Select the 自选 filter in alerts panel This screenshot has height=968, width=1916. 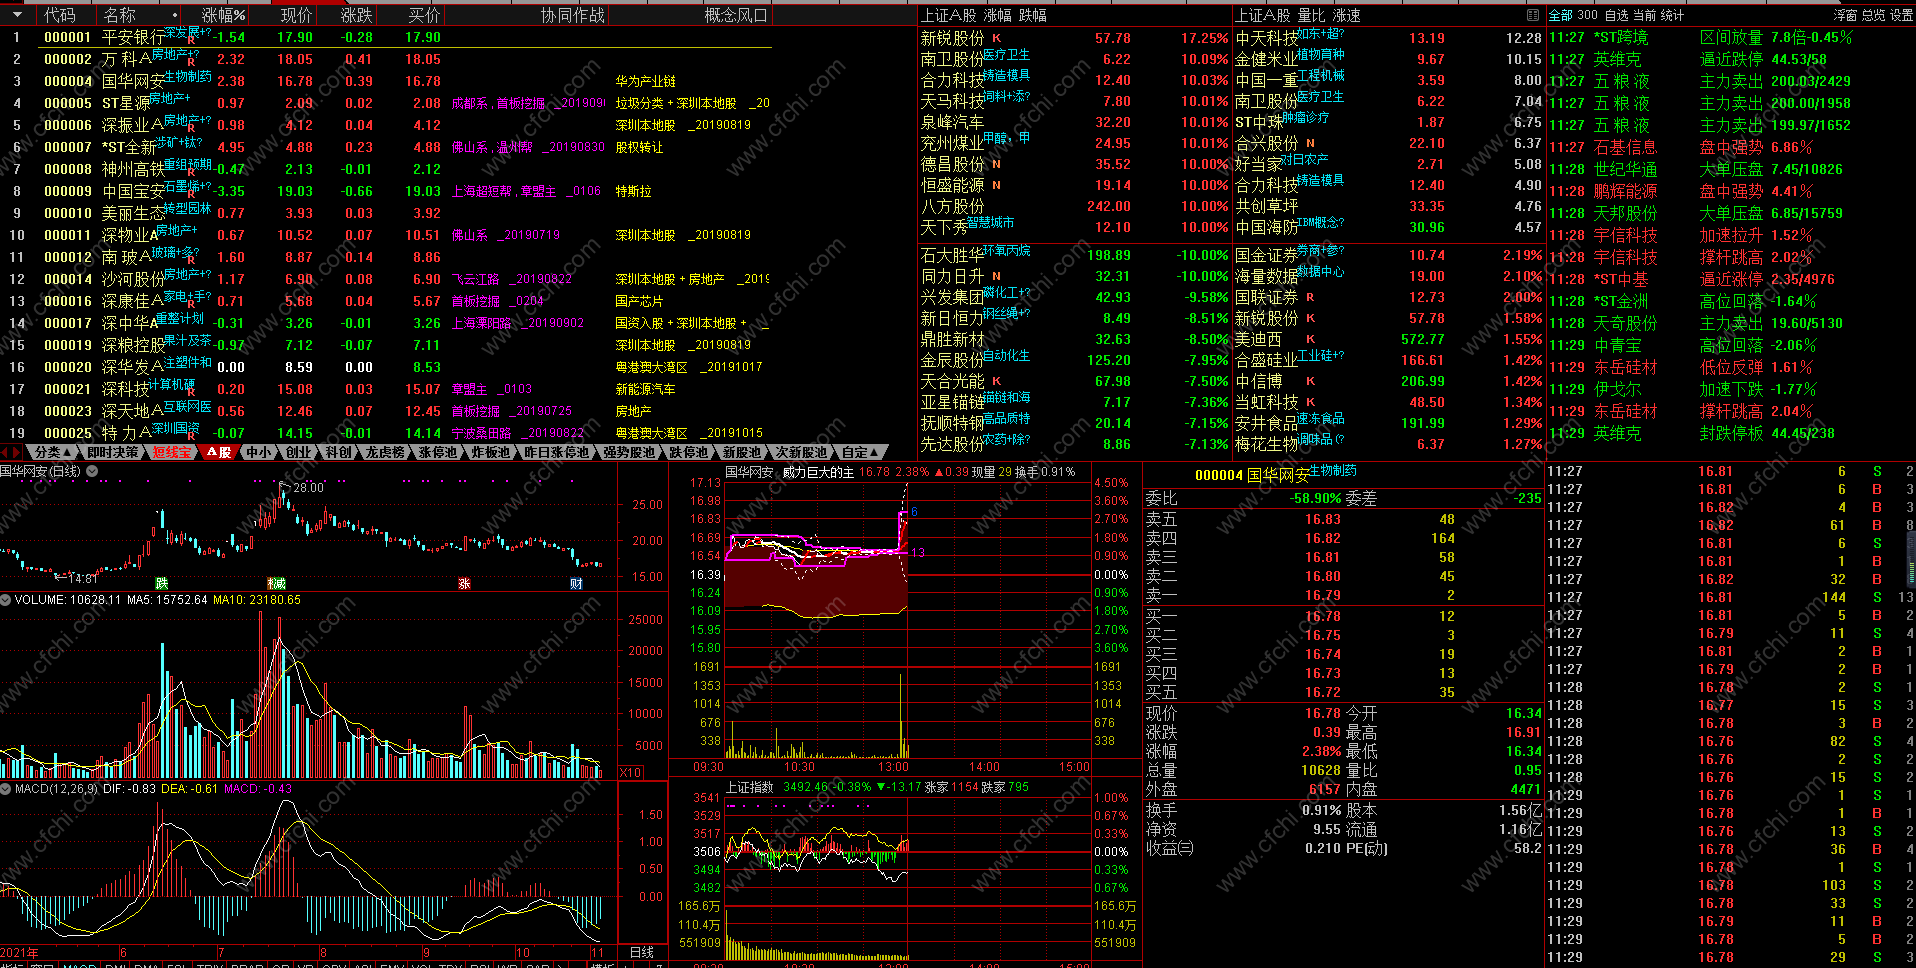tap(1616, 15)
